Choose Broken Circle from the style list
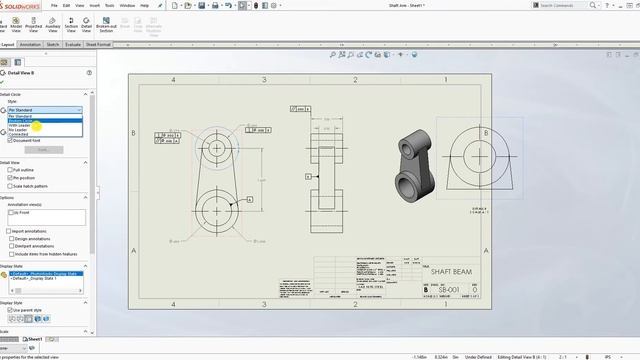Image resolution: width=640 pixels, height=360 pixels. click(x=45, y=121)
